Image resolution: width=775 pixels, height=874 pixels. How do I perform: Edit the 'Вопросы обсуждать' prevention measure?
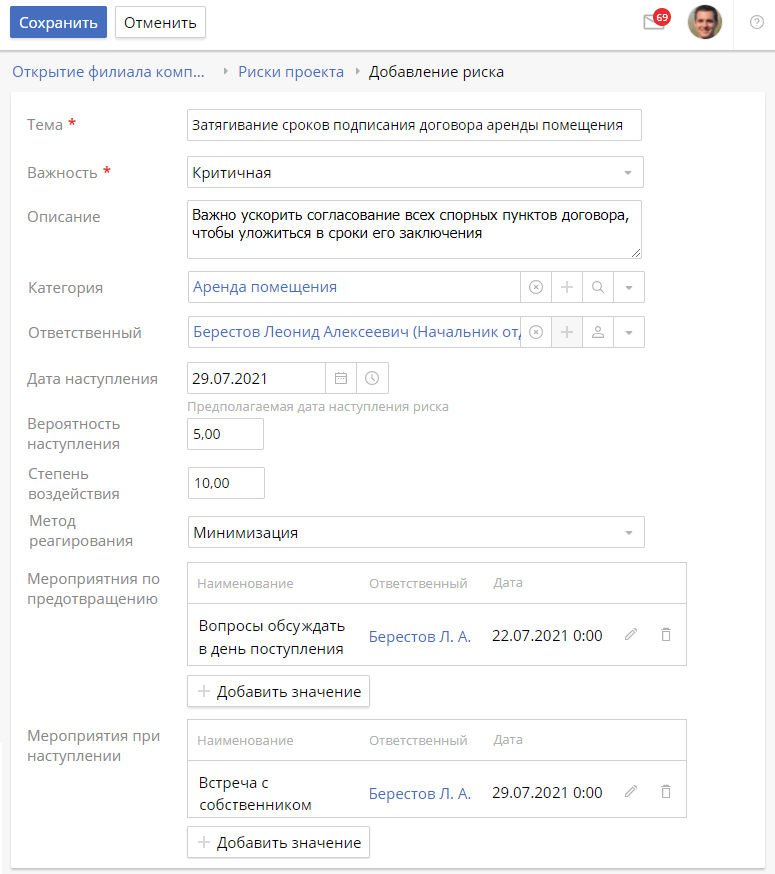click(x=630, y=635)
